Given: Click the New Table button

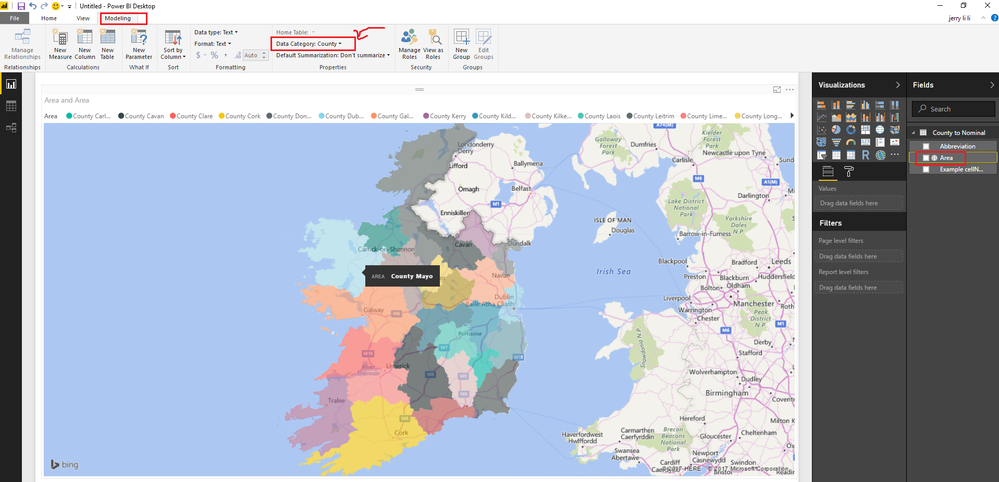Looking at the screenshot, I should pyautogui.click(x=107, y=44).
